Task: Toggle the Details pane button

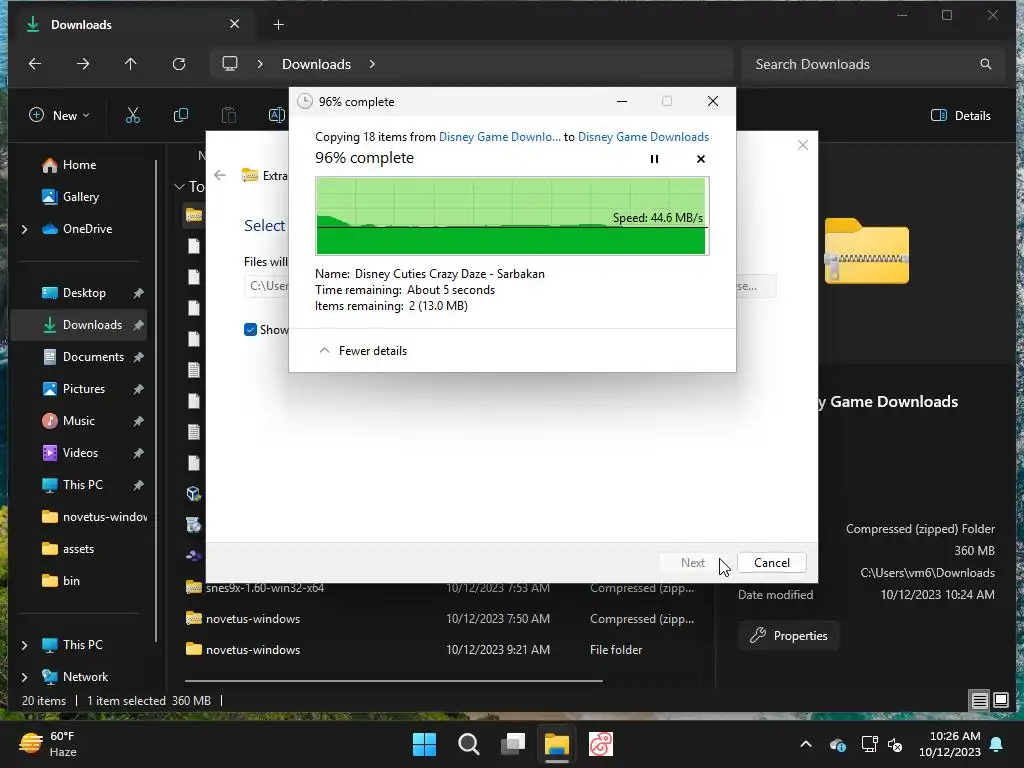Action: pyautogui.click(x=961, y=116)
